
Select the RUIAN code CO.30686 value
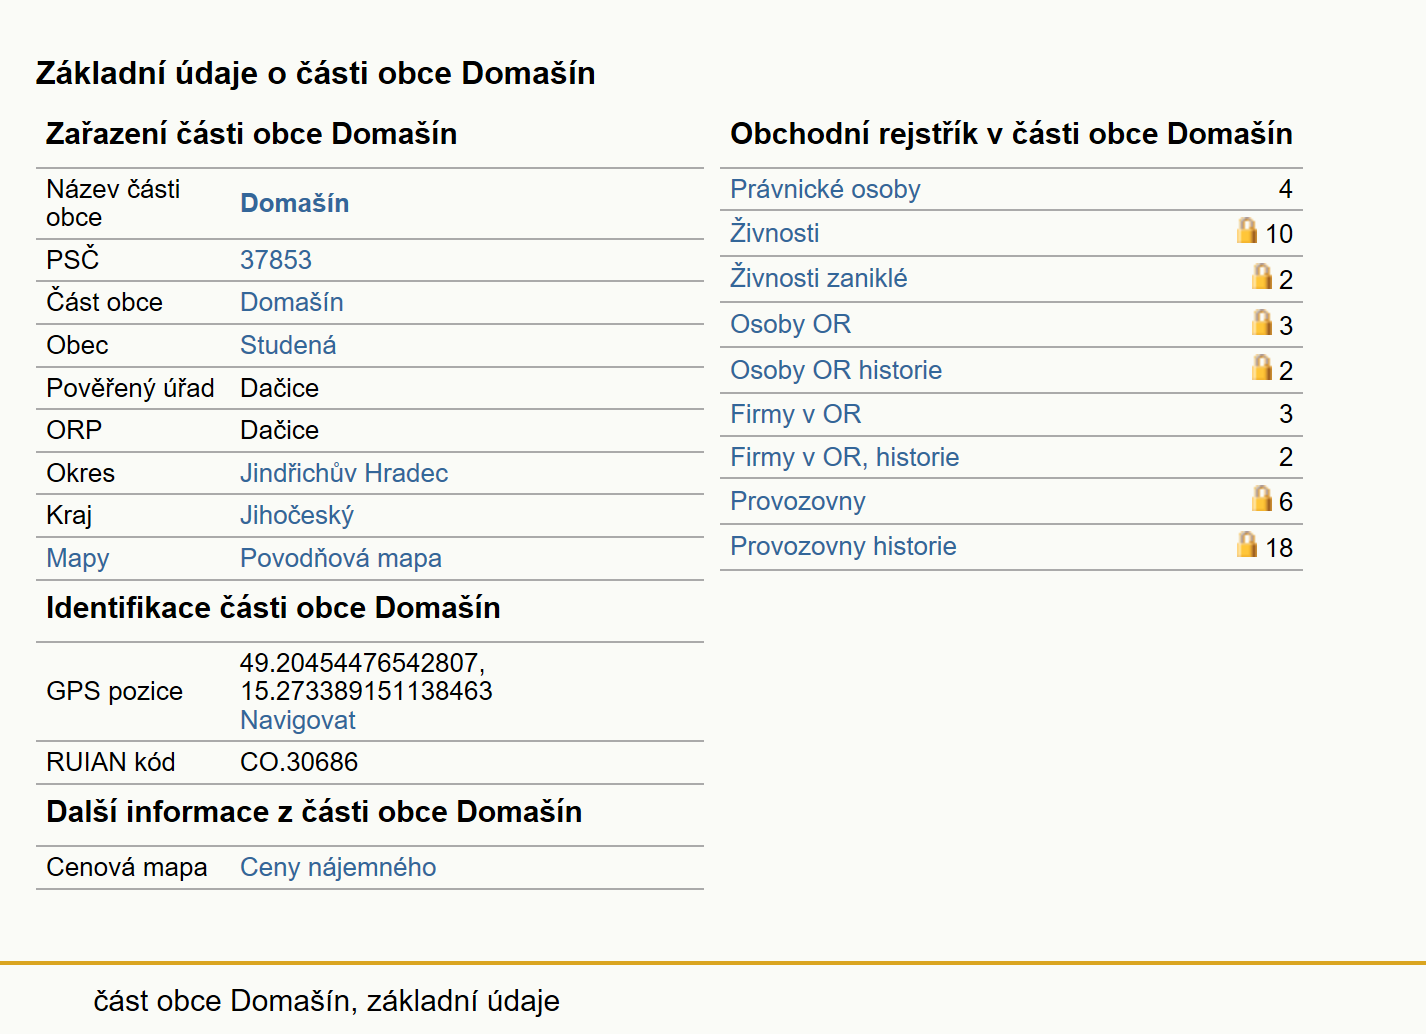point(299,762)
